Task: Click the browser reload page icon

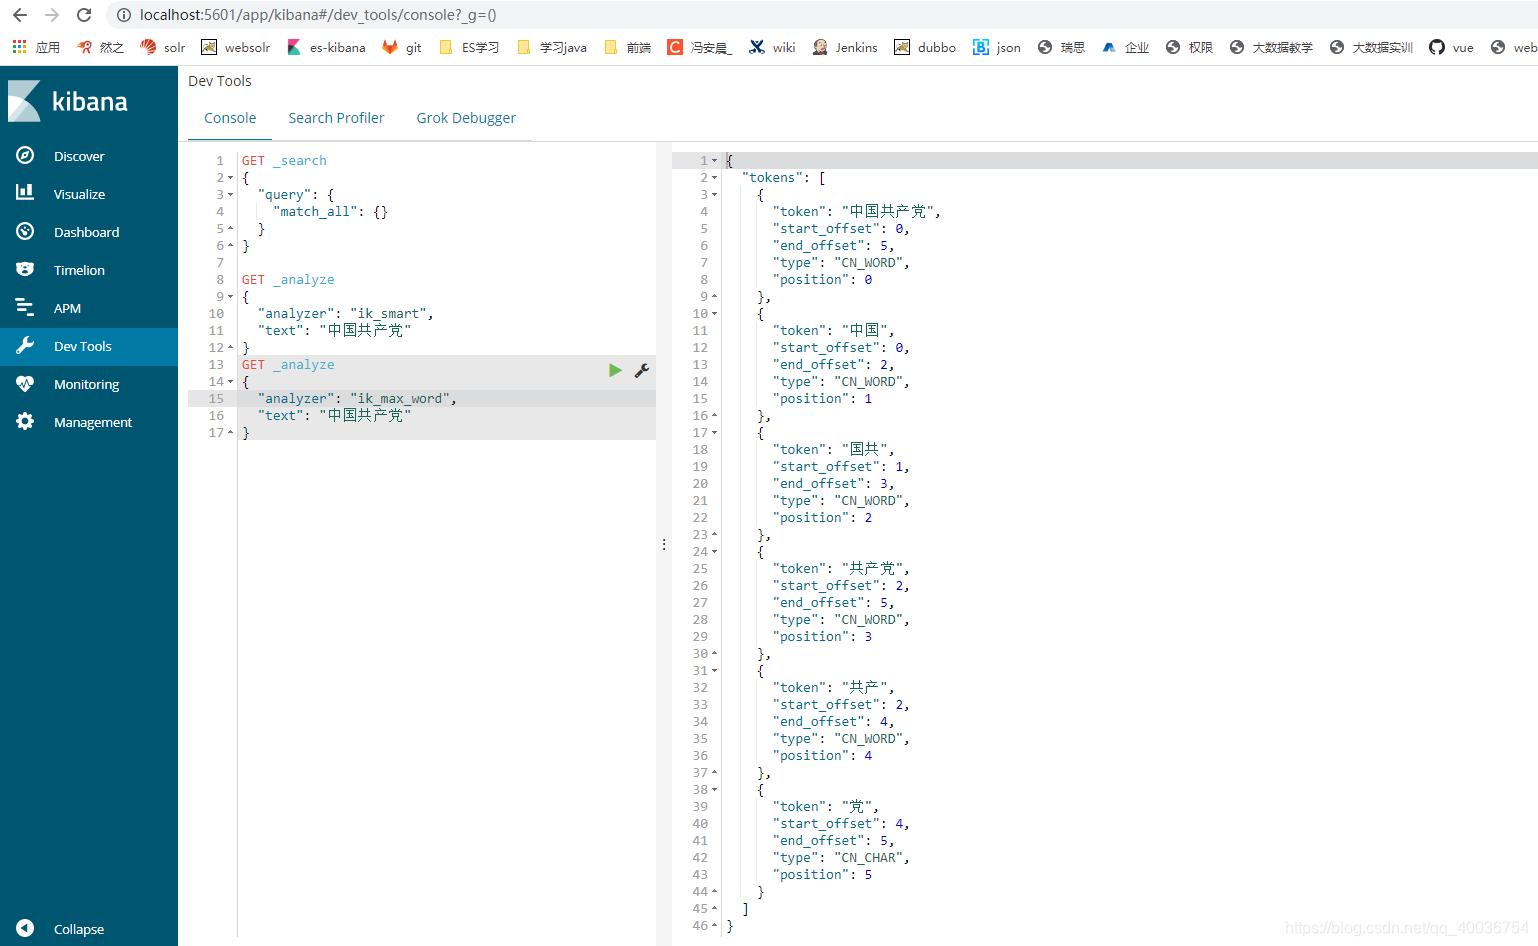Action: coord(84,15)
